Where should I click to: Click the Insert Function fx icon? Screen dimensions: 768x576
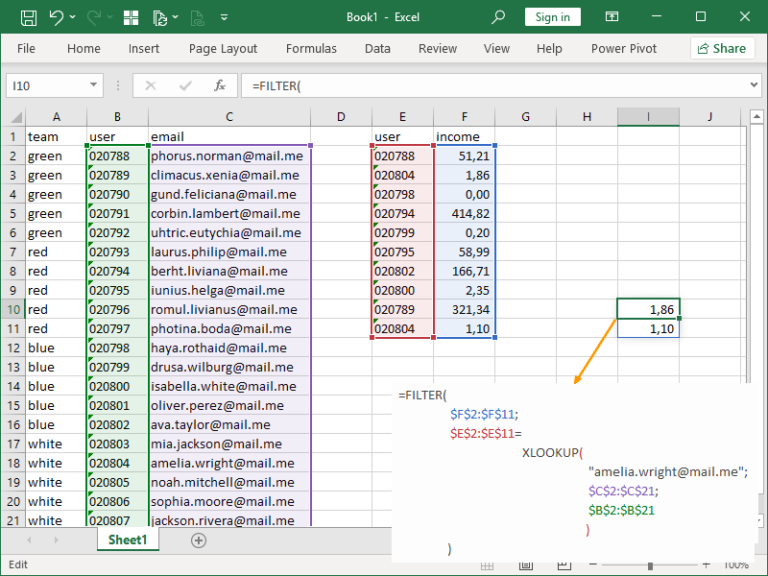pyautogui.click(x=219, y=86)
